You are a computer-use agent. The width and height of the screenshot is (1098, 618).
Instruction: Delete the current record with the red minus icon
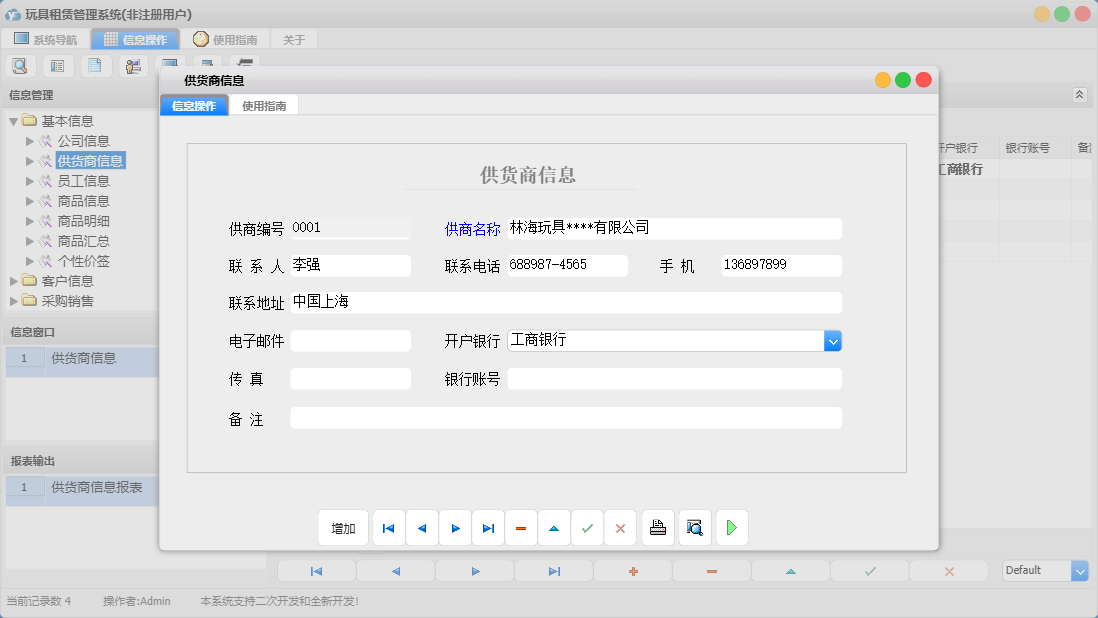[x=521, y=527]
